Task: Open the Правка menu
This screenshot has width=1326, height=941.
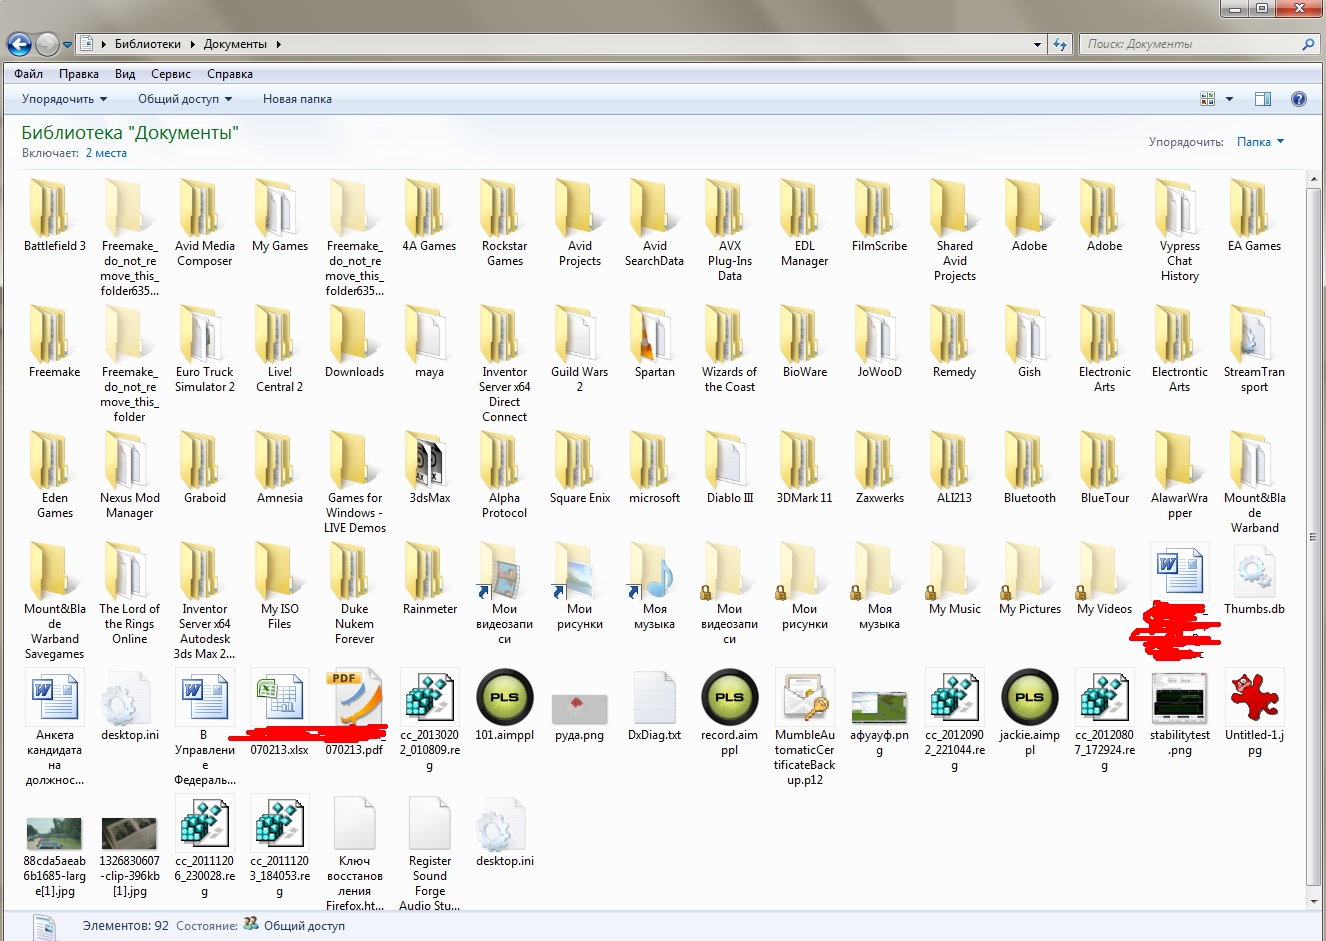Action: click(78, 74)
